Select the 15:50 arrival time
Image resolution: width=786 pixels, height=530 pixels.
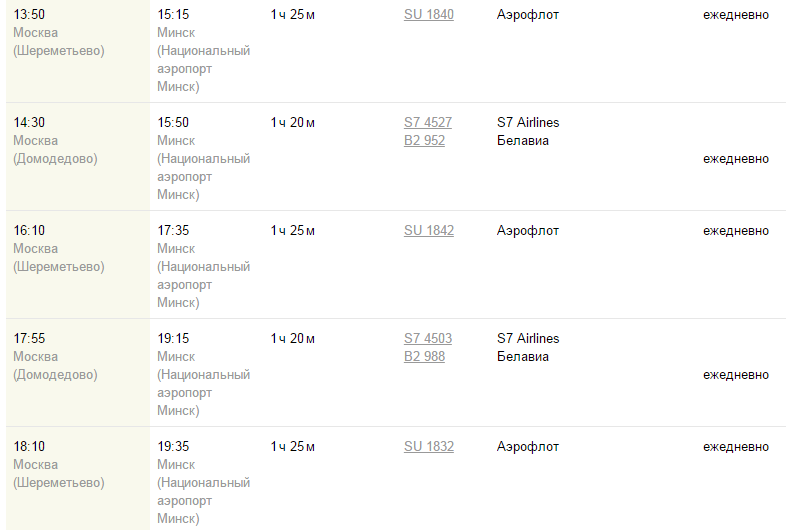[173, 123]
